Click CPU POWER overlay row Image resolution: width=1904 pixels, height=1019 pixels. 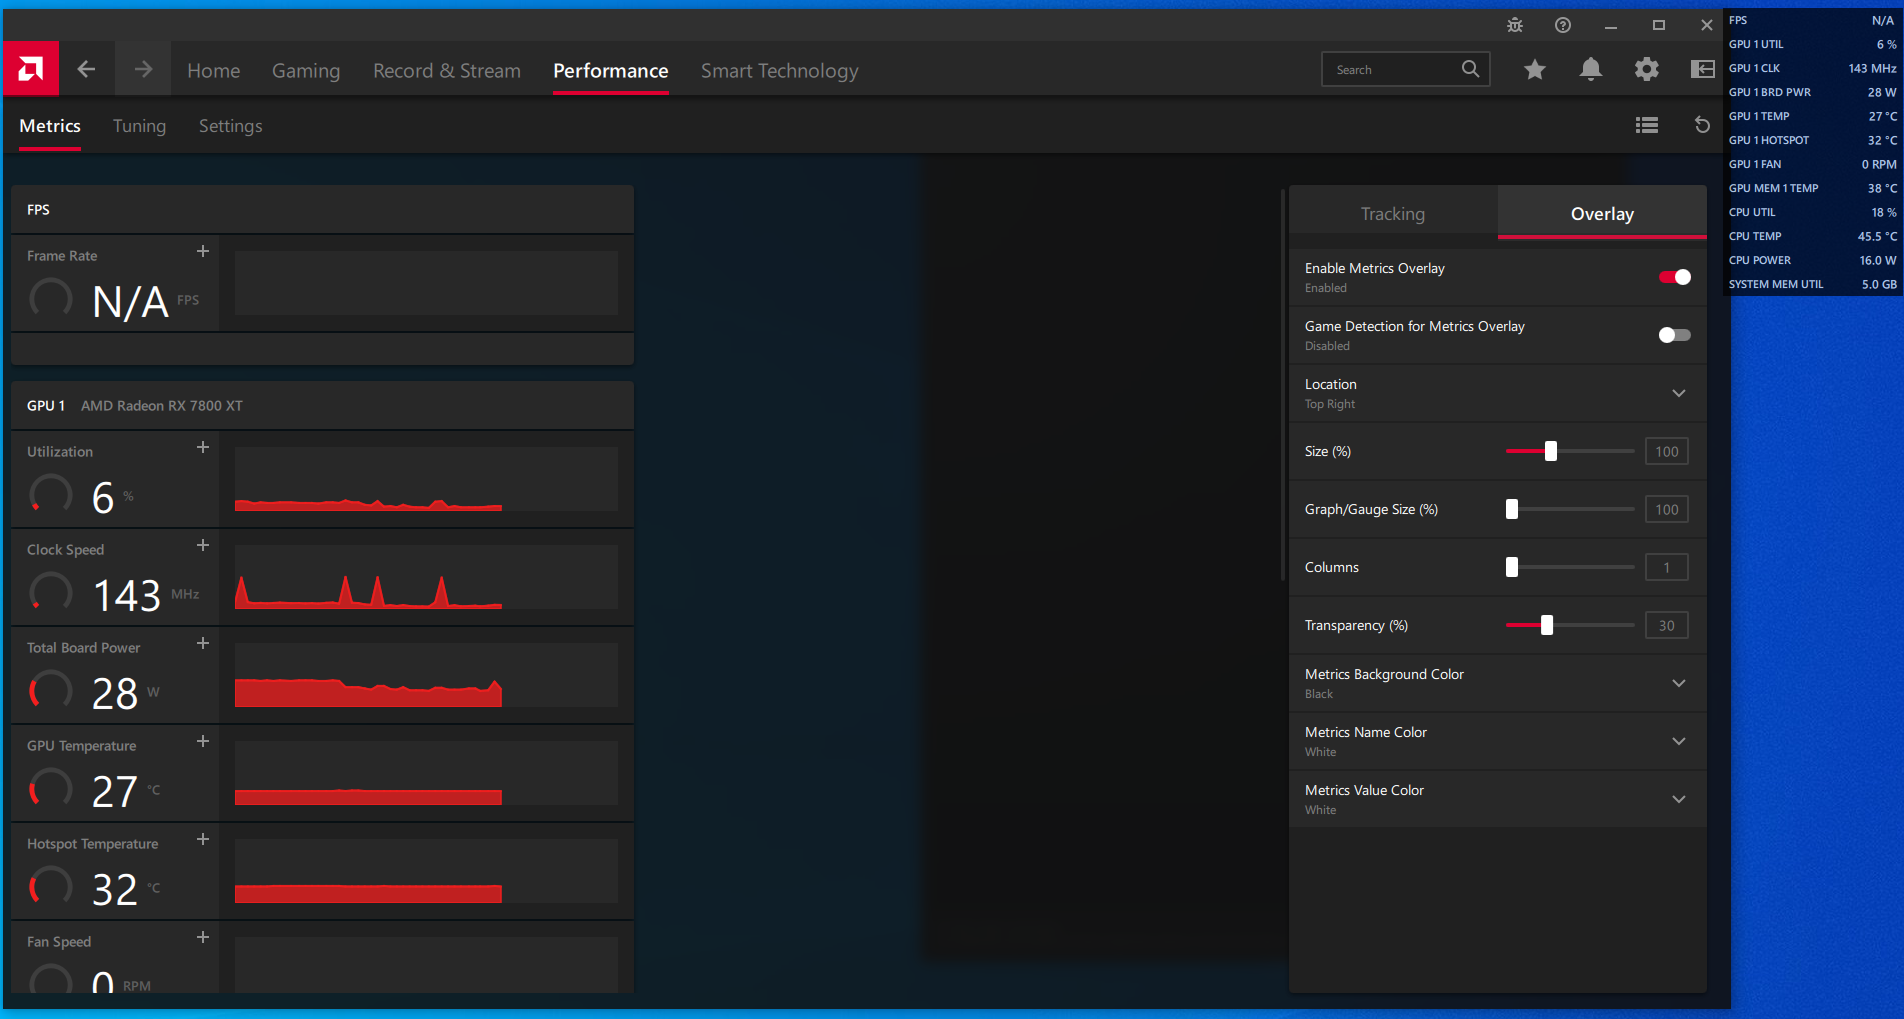[1812, 260]
